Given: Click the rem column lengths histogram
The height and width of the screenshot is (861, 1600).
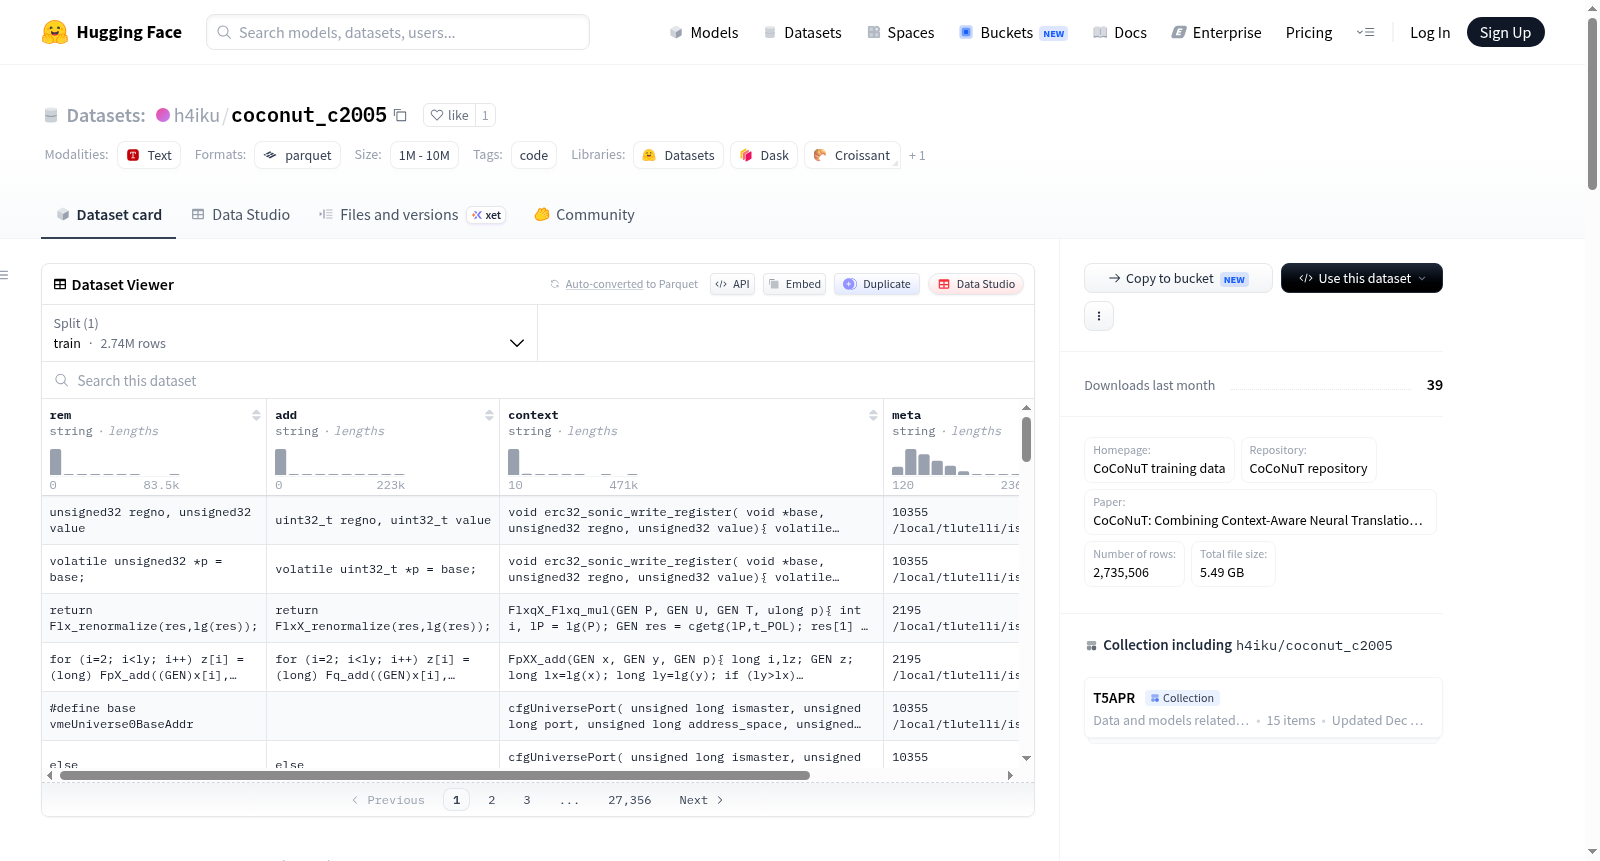Looking at the screenshot, I should (115, 462).
